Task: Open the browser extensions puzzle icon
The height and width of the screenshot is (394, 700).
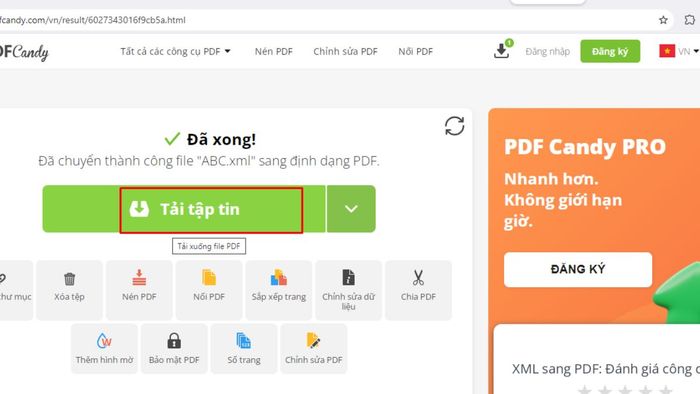Action: (690, 20)
